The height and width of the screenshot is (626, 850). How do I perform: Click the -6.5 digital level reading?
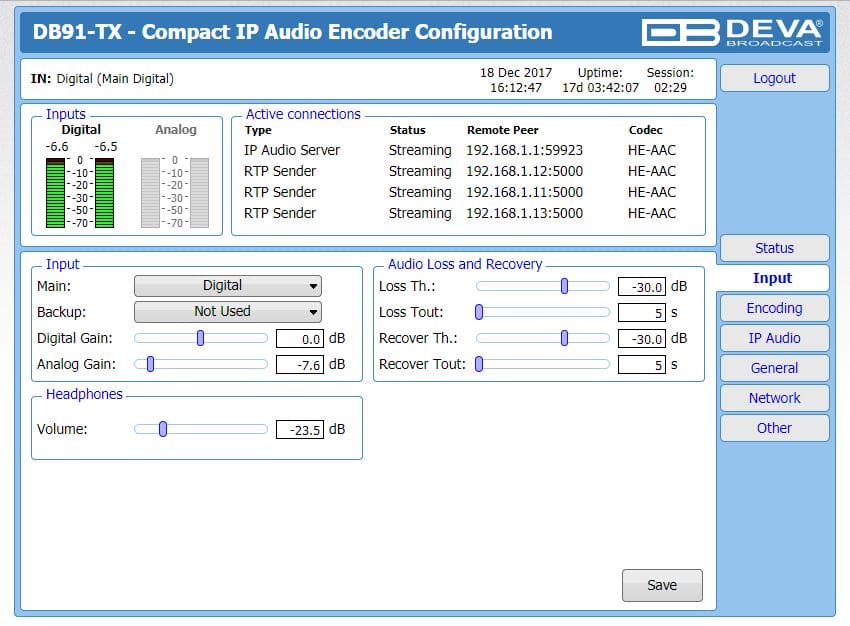(x=106, y=147)
